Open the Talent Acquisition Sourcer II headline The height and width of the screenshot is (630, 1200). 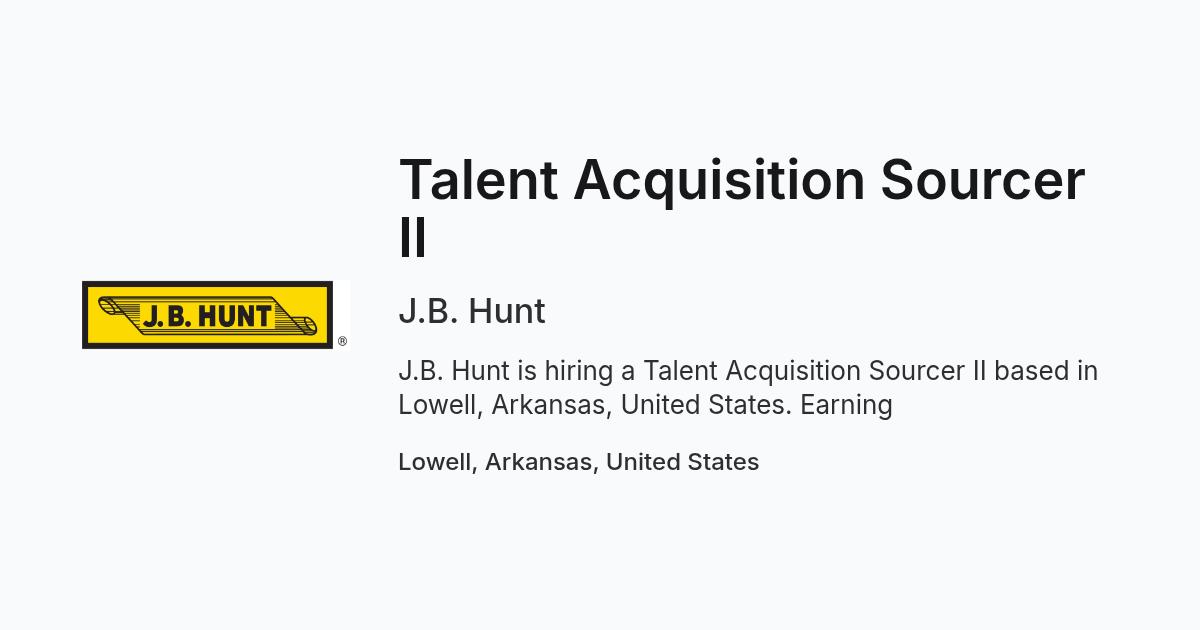coord(742,208)
